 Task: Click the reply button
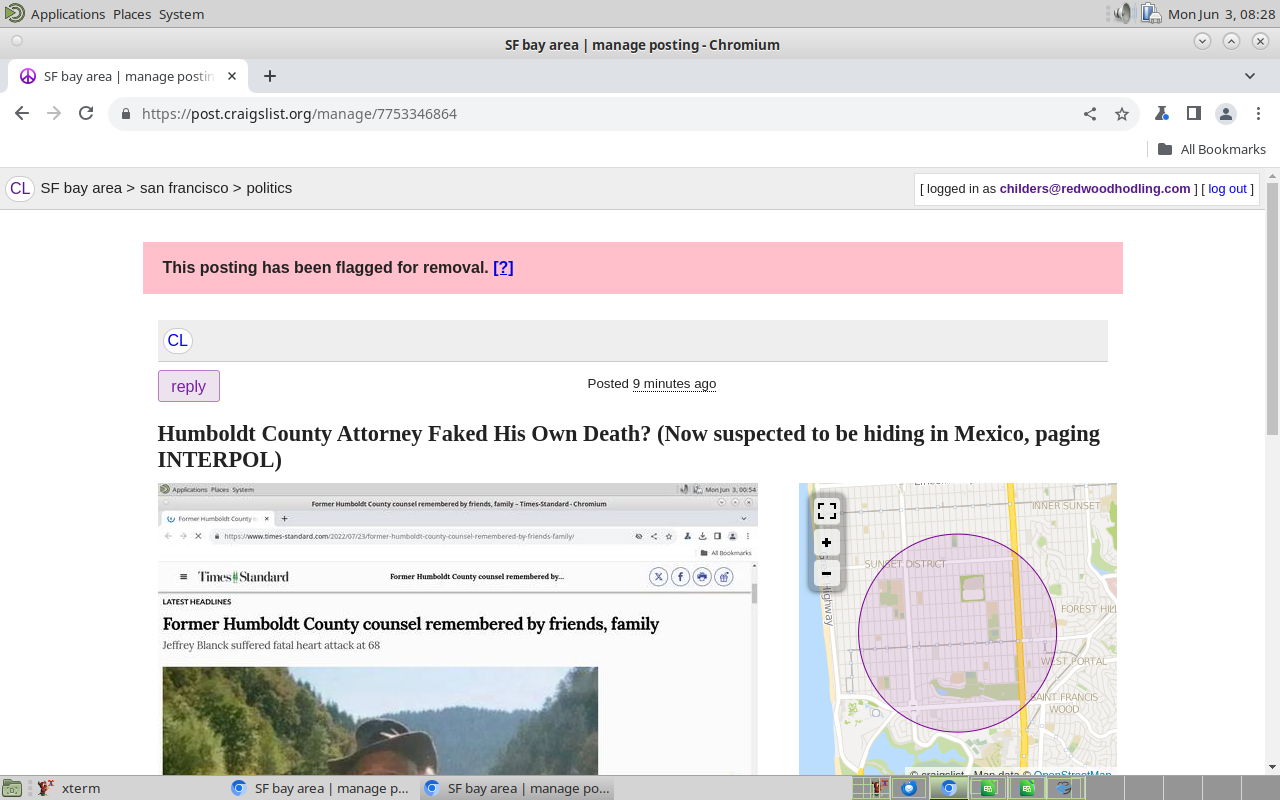click(x=189, y=386)
